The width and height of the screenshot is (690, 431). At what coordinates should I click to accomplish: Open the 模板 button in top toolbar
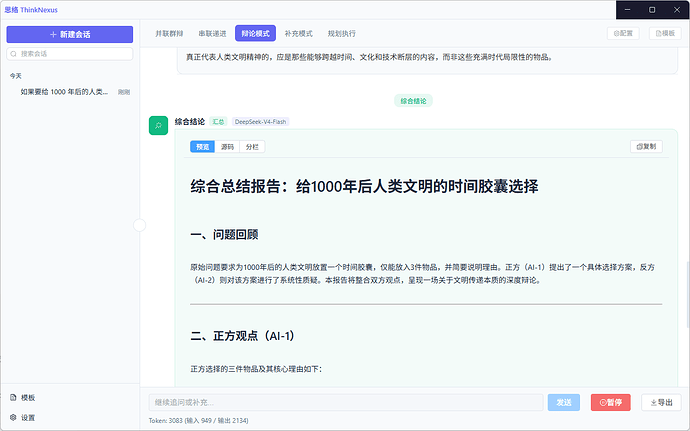tap(665, 33)
